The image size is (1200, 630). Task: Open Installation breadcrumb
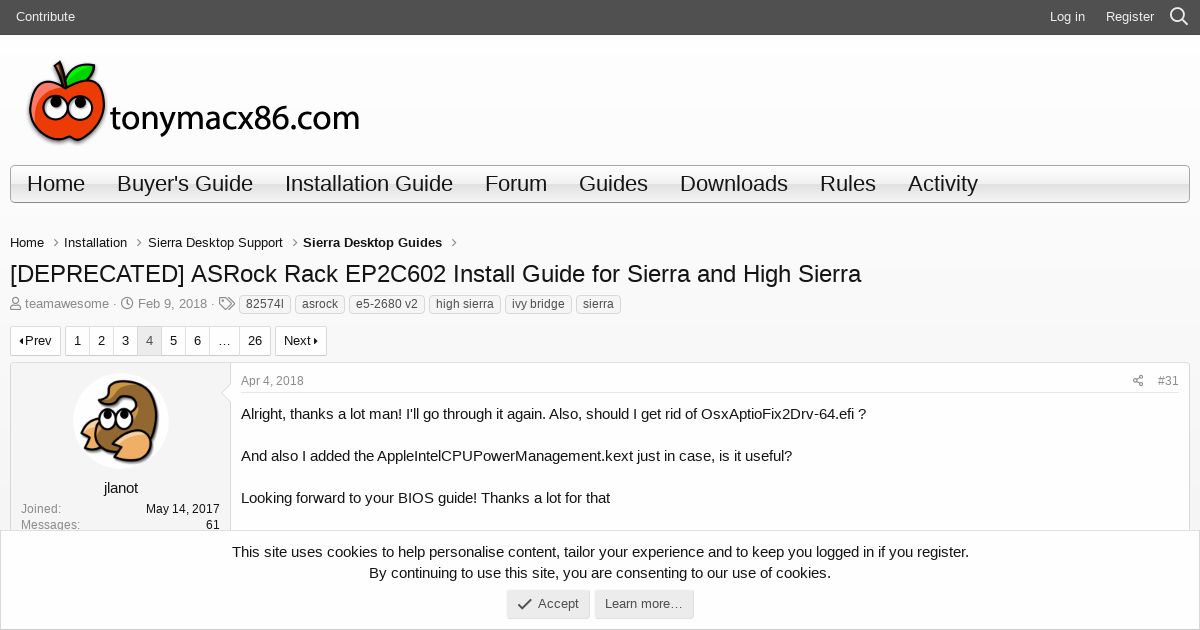click(95, 243)
